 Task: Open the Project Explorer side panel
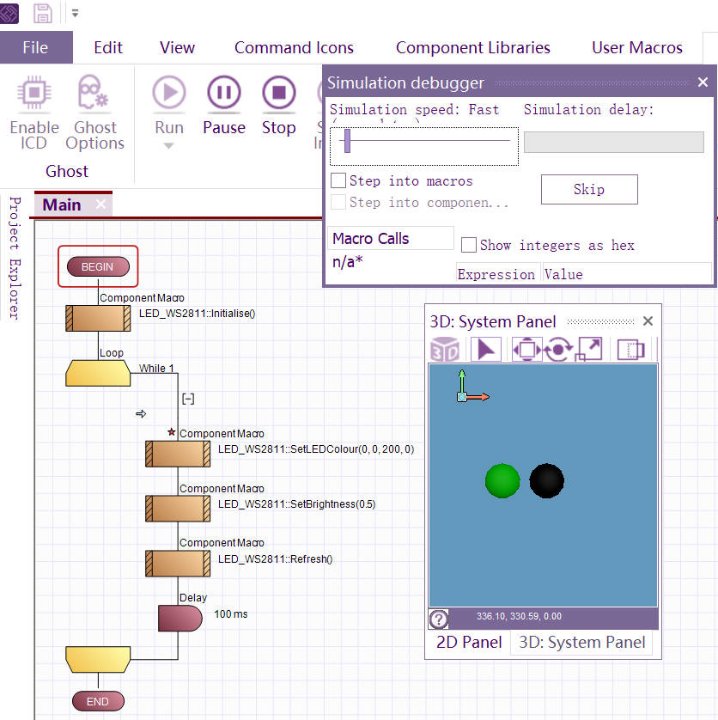point(14,257)
